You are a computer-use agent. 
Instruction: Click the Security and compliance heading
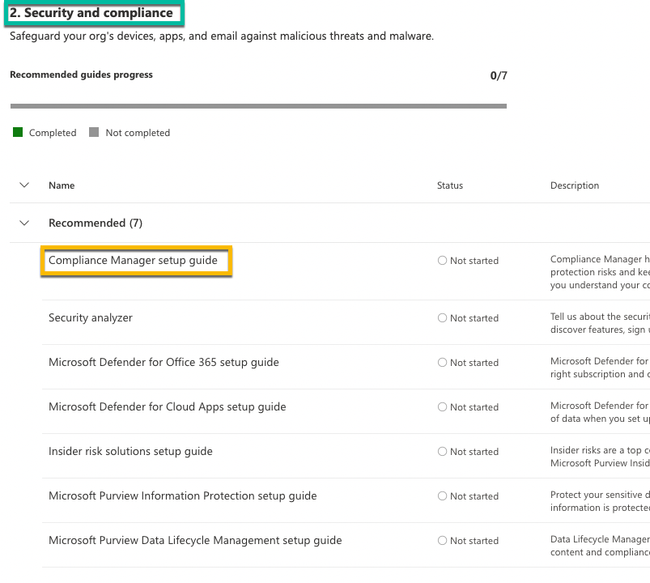coord(91,13)
